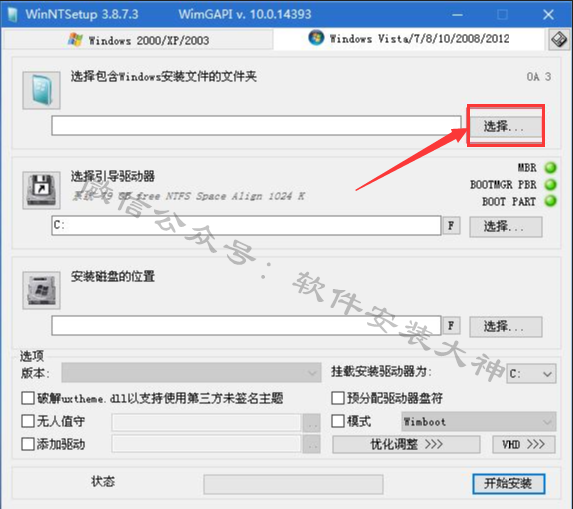The image size is (573, 509).
Task: Click the F button next to the boot drive field
Action: (x=451, y=225)
